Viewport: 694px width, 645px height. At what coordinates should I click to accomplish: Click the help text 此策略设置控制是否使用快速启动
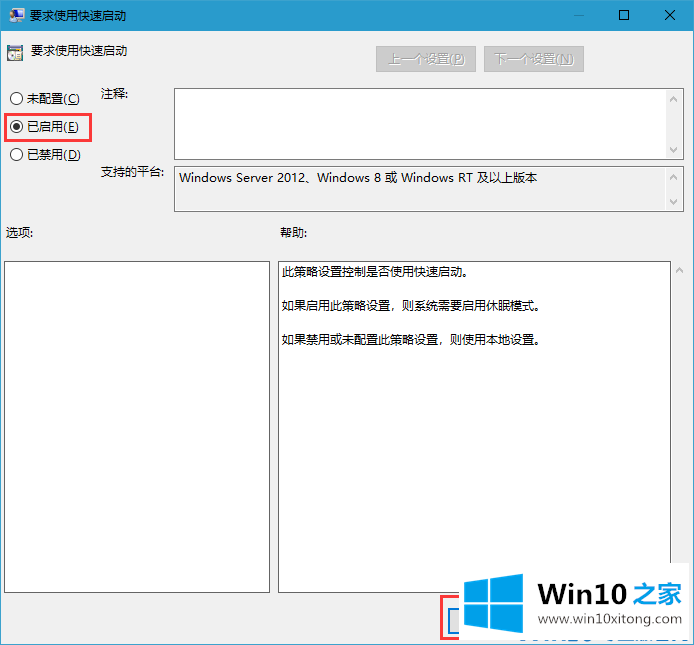click(374, 271)
